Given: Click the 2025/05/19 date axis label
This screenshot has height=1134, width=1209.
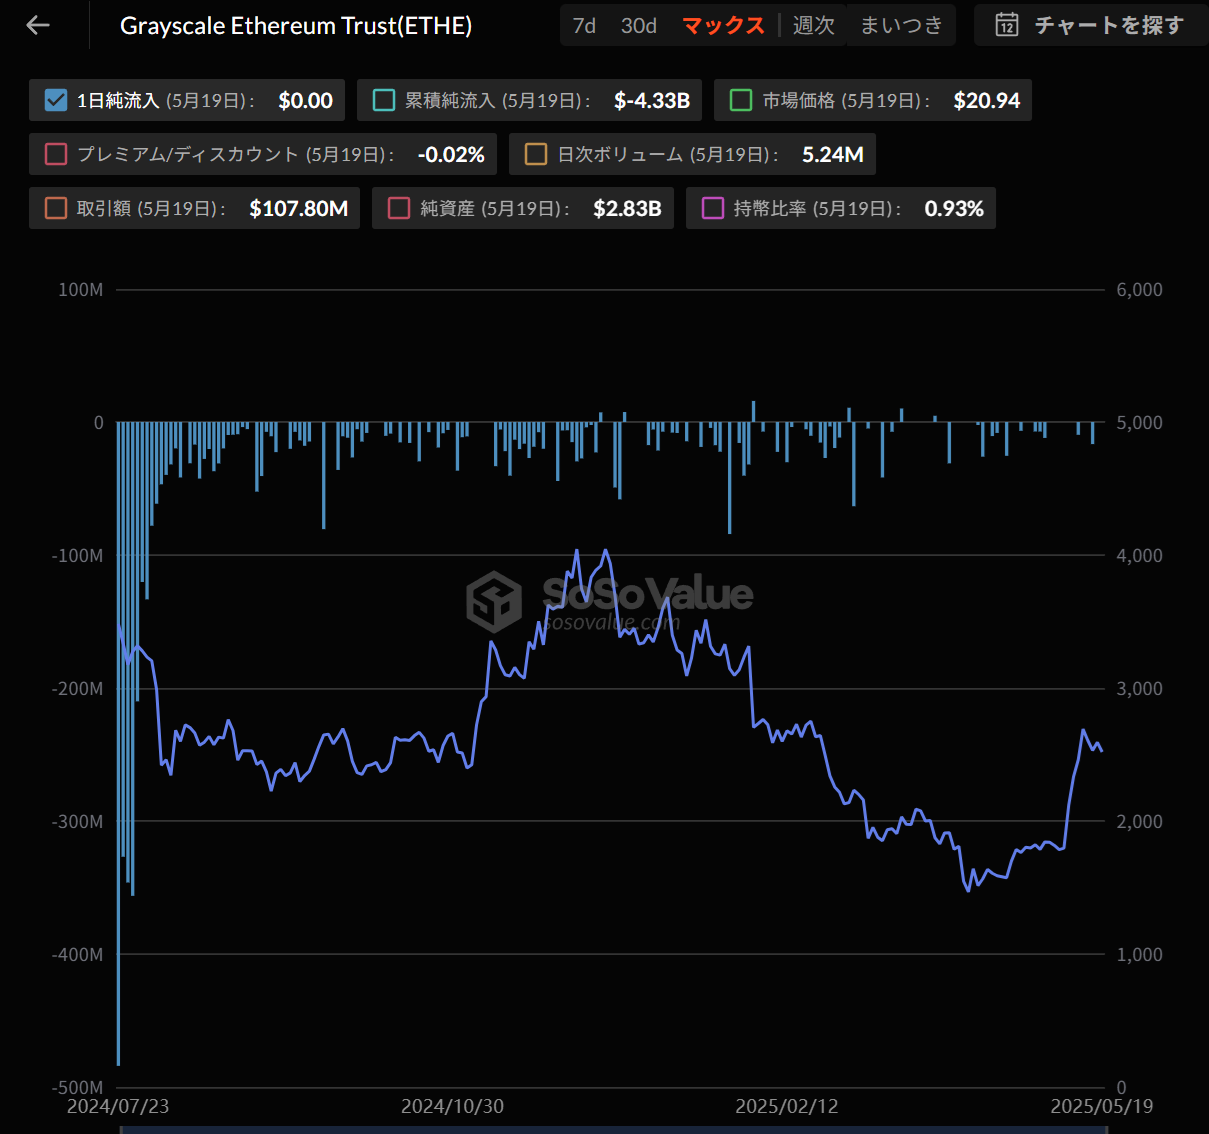Looking at the screenshot, I should point(1101,1106).
